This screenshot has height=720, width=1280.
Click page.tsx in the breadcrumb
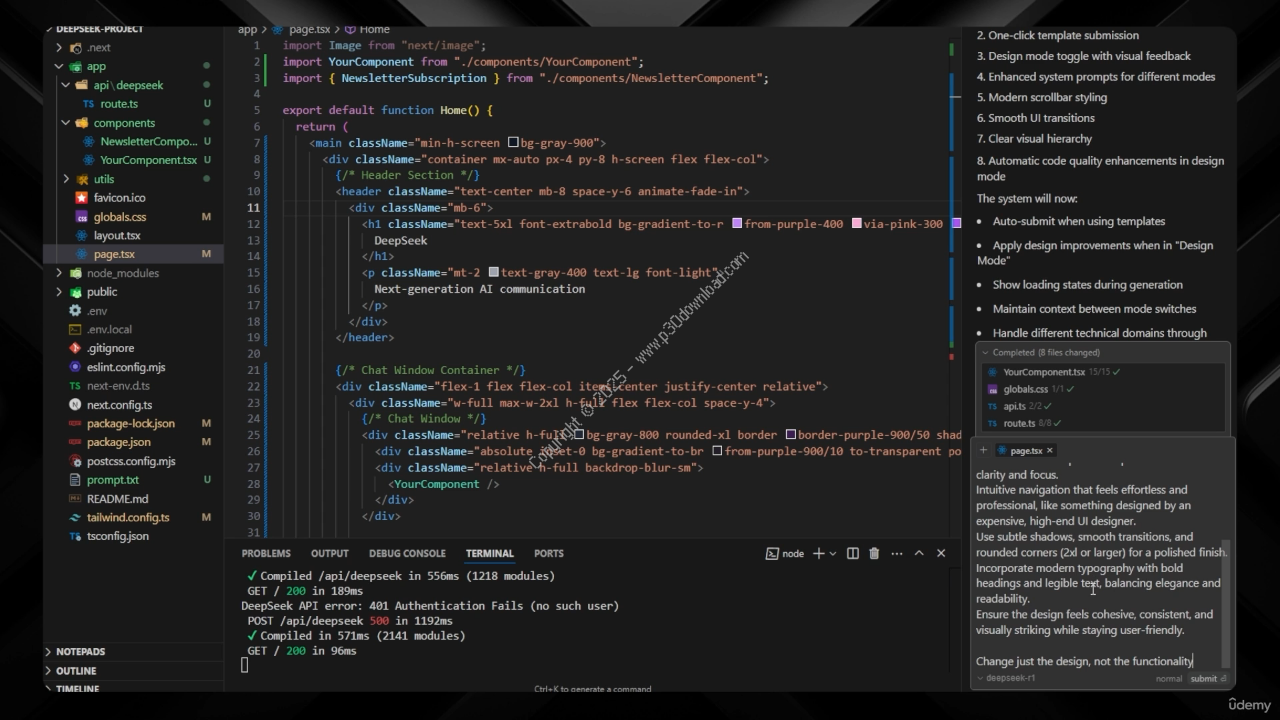click(309, 29)
